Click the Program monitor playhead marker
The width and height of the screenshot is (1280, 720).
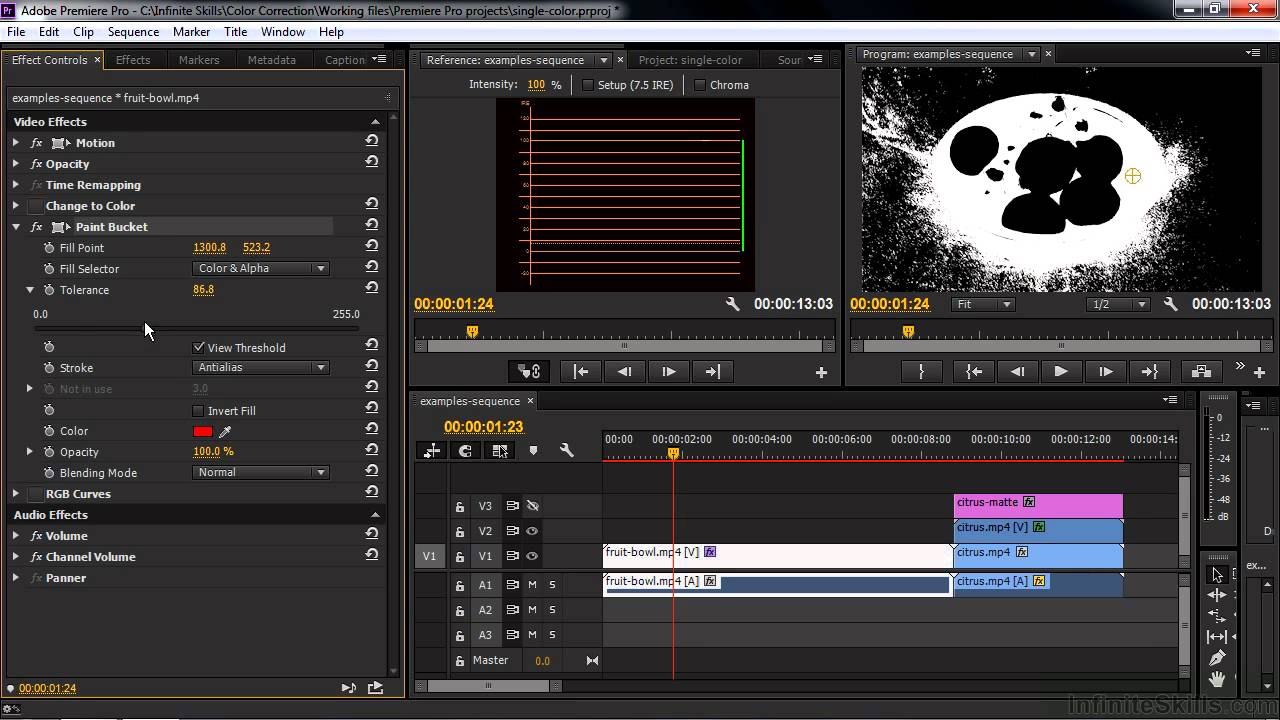coord(908,331)
